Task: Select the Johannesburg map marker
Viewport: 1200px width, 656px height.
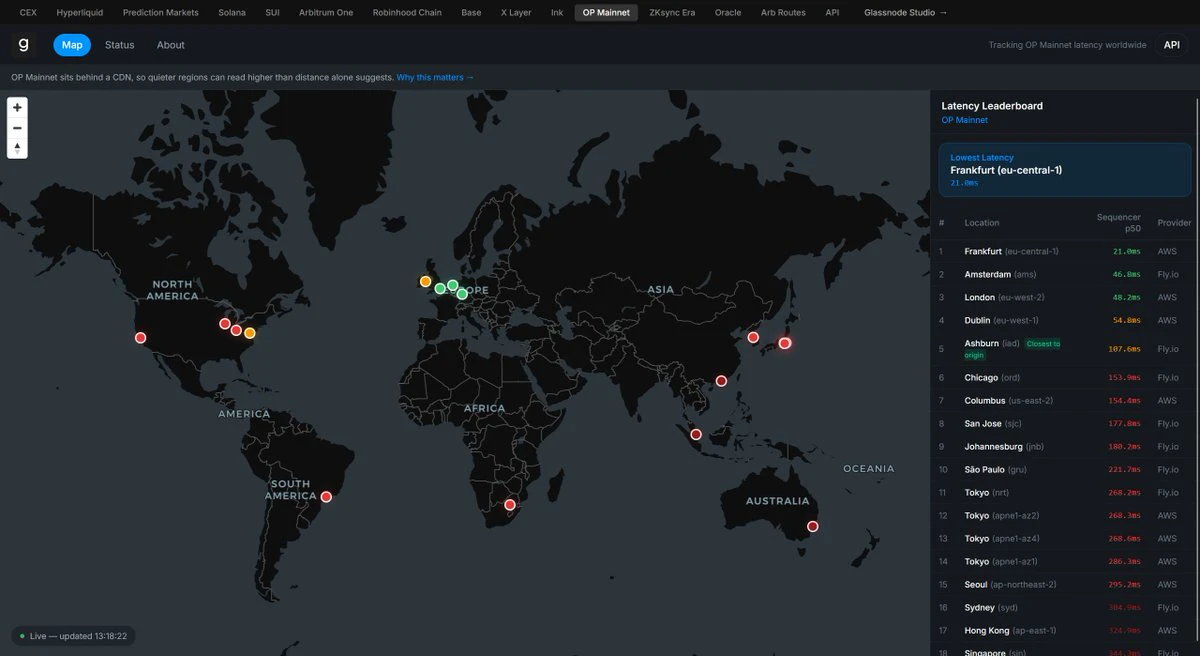Action: tap(510, 505)
